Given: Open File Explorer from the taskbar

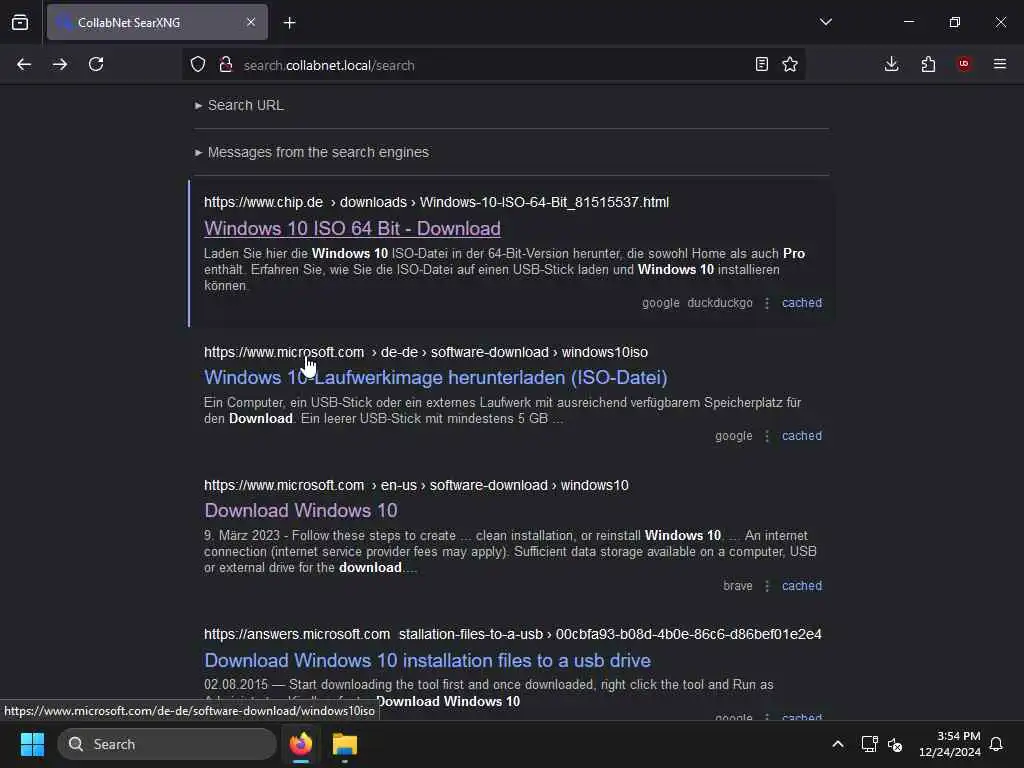Looking at the screenshot, I should pyautogui.click(x=345, y=744).
